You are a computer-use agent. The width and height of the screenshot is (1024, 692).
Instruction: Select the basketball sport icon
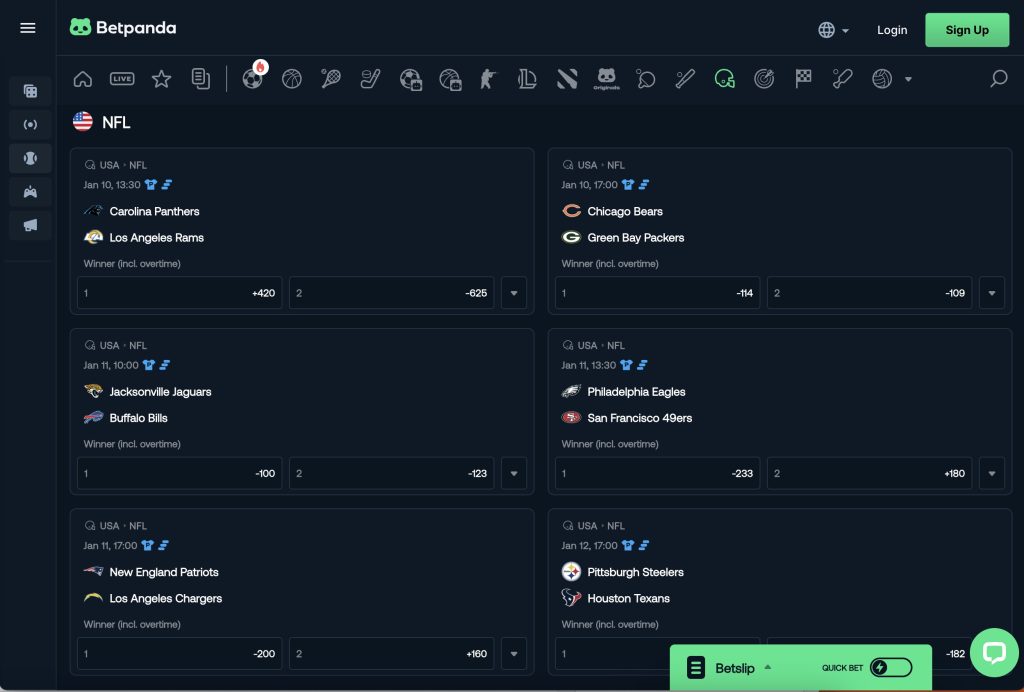(292, 79)
